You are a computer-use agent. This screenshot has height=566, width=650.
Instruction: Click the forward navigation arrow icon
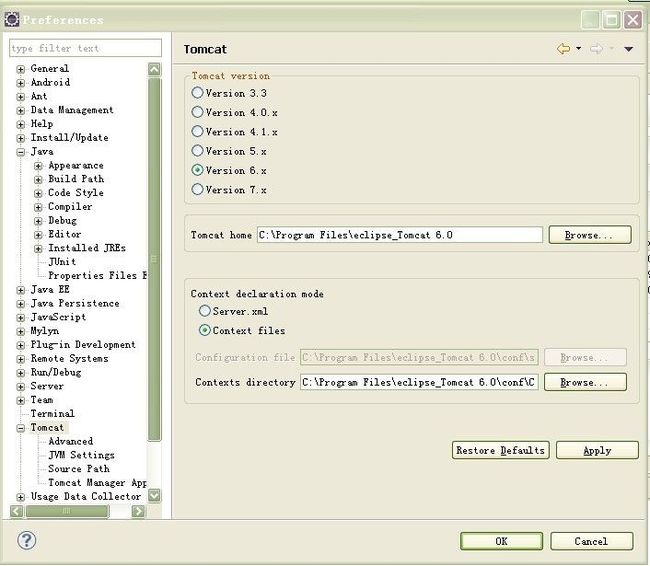coord(596,49)
